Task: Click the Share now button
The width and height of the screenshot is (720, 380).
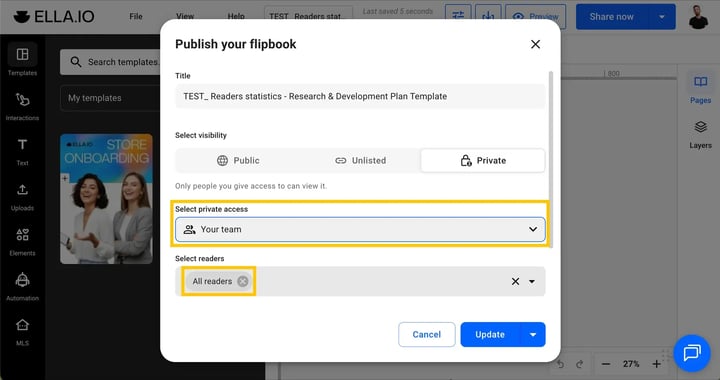Action: click(x=612, y=17)
